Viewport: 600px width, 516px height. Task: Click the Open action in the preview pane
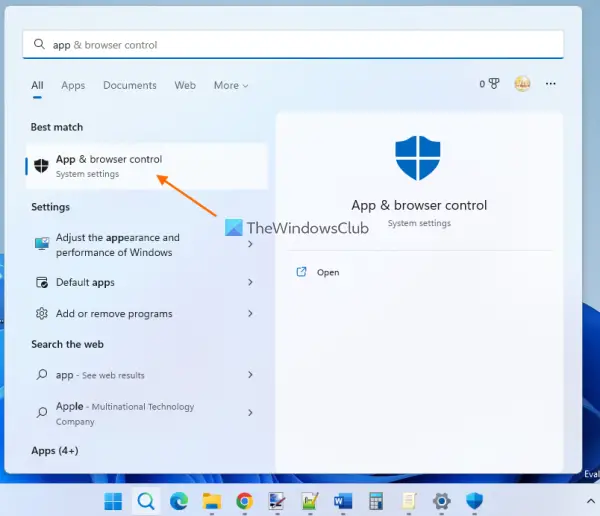328,273
